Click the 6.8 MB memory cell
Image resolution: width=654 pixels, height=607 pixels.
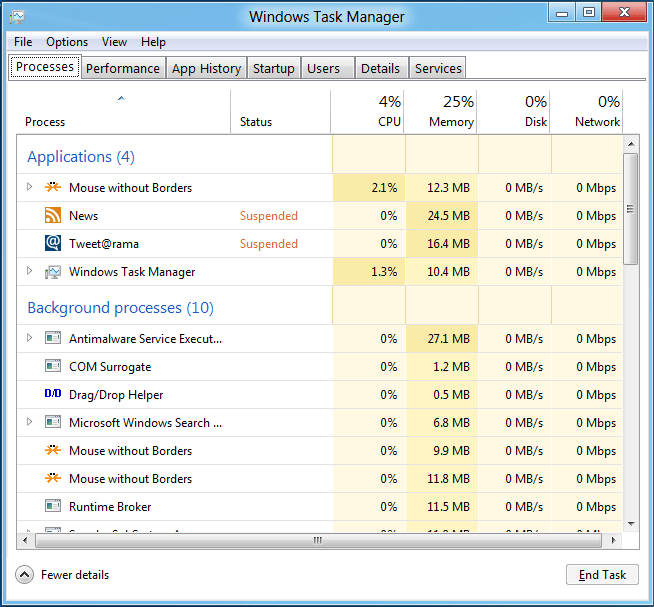pyautogui.click(x=442, y=423)
